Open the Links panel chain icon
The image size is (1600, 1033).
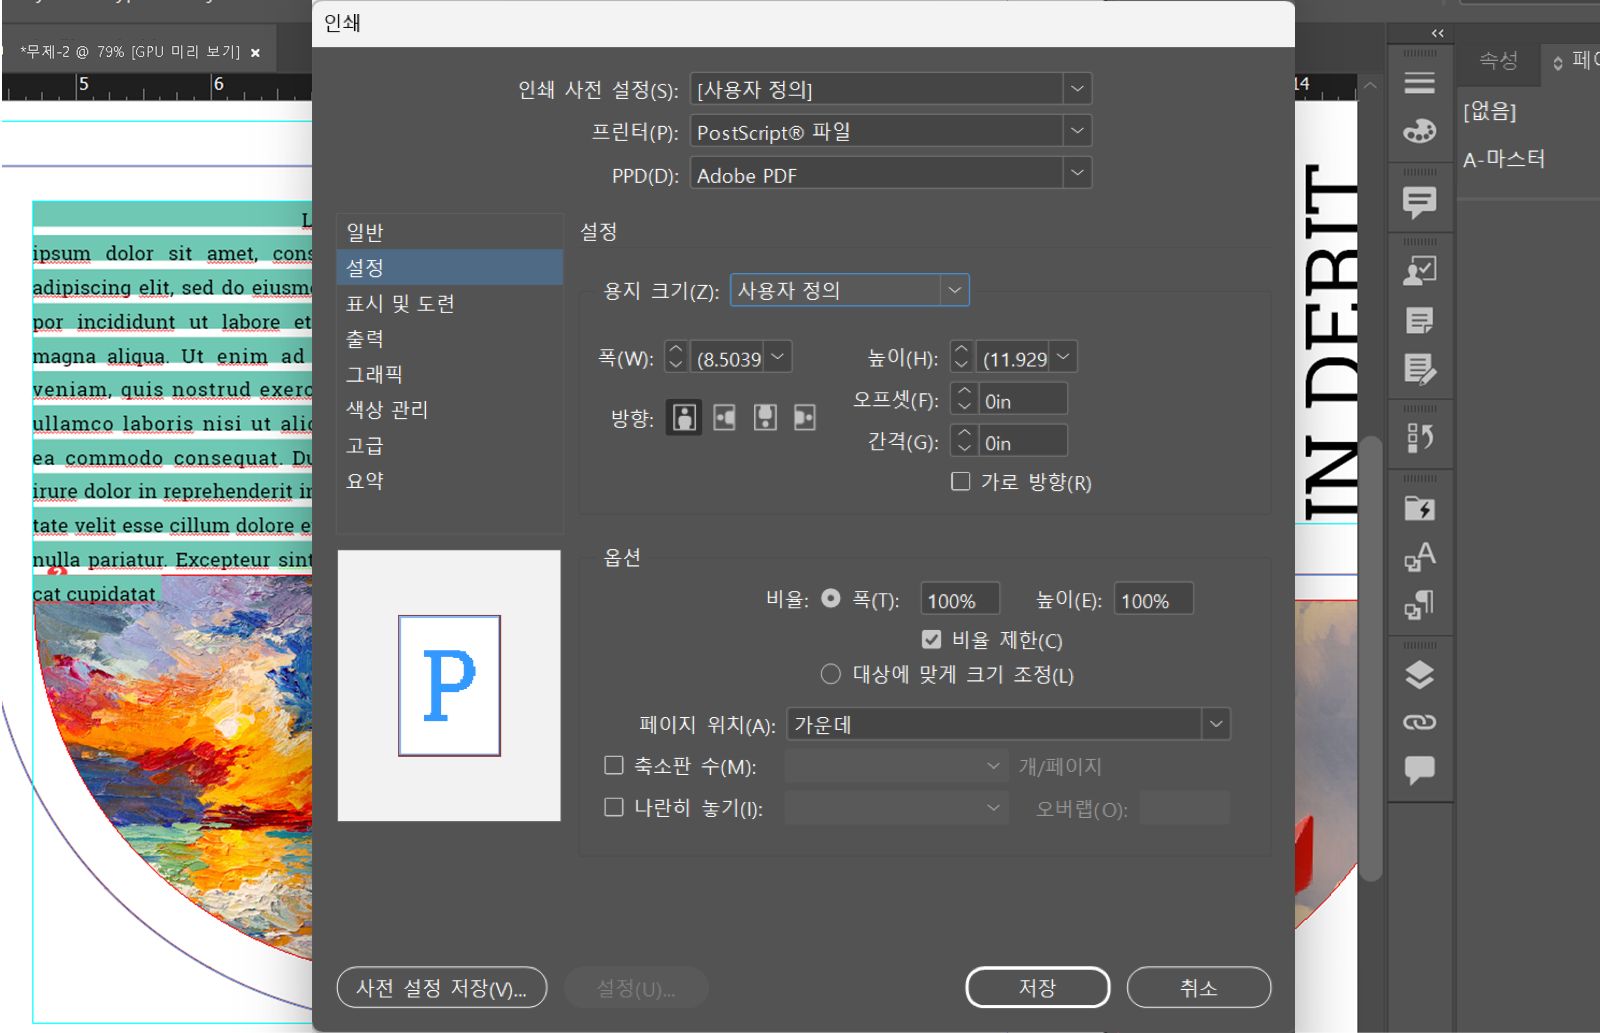click(x=1419, y=722)
